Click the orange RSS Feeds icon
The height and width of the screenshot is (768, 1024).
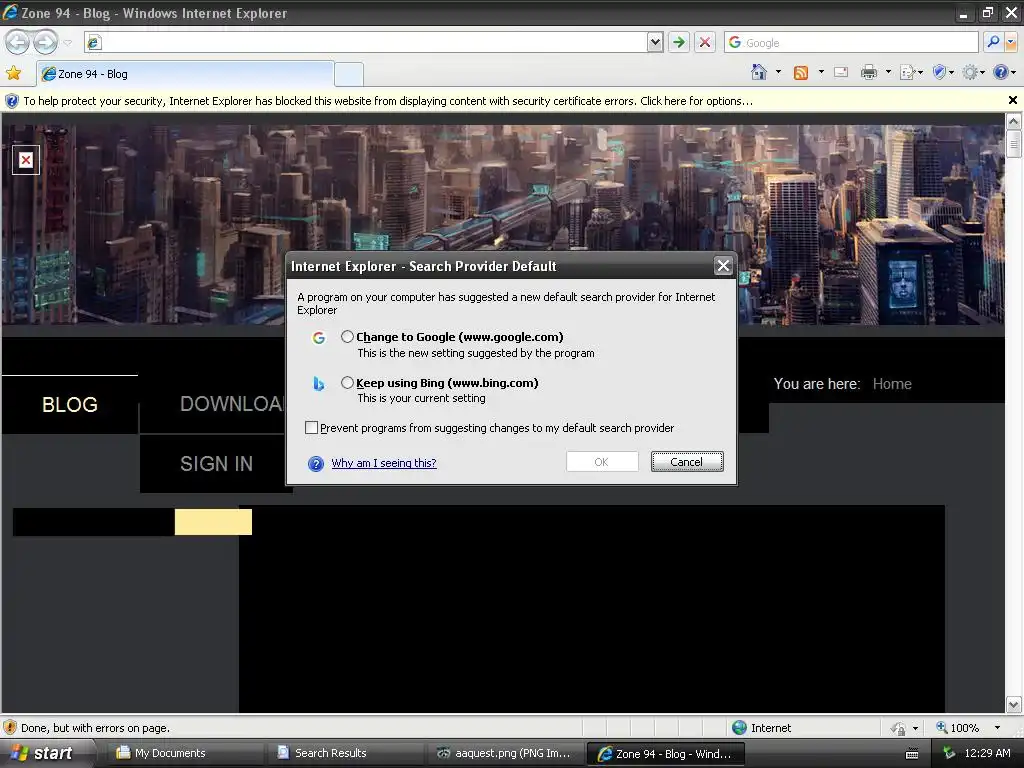801,72
